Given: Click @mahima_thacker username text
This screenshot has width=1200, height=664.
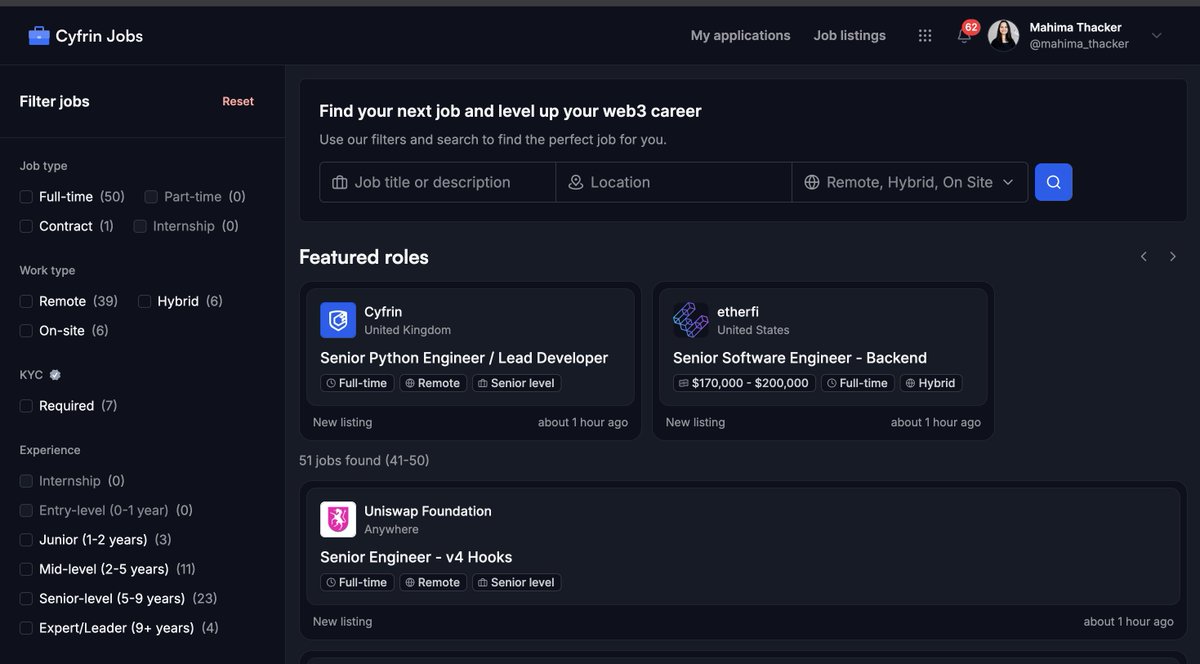Looking at the screenshot, I should 1079,44.
